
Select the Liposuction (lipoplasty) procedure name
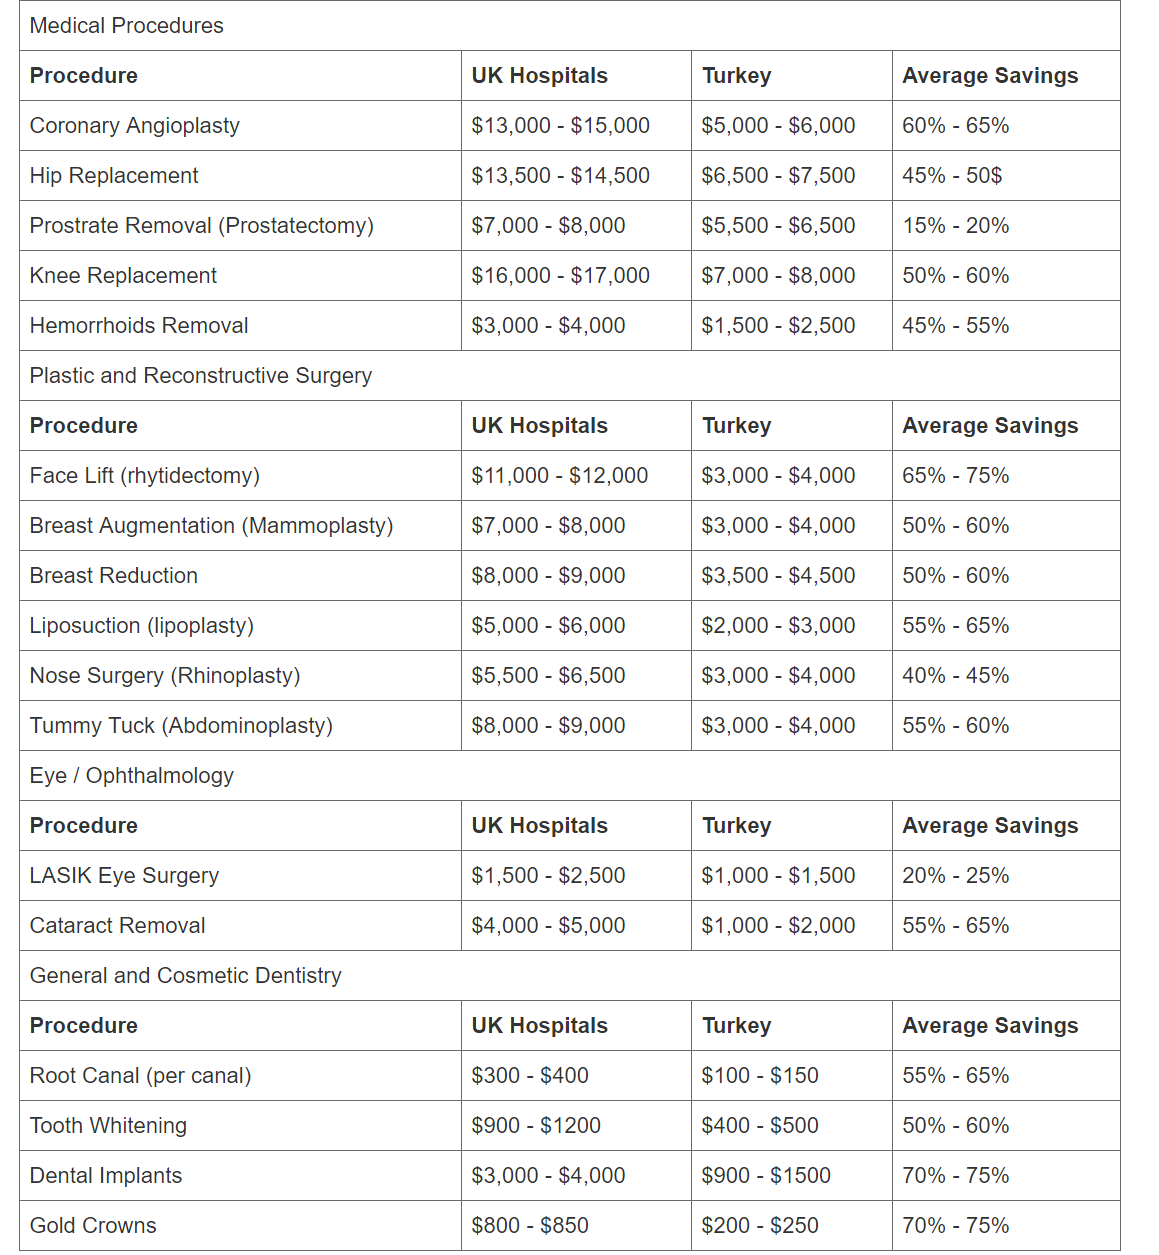tap(142, 626)
